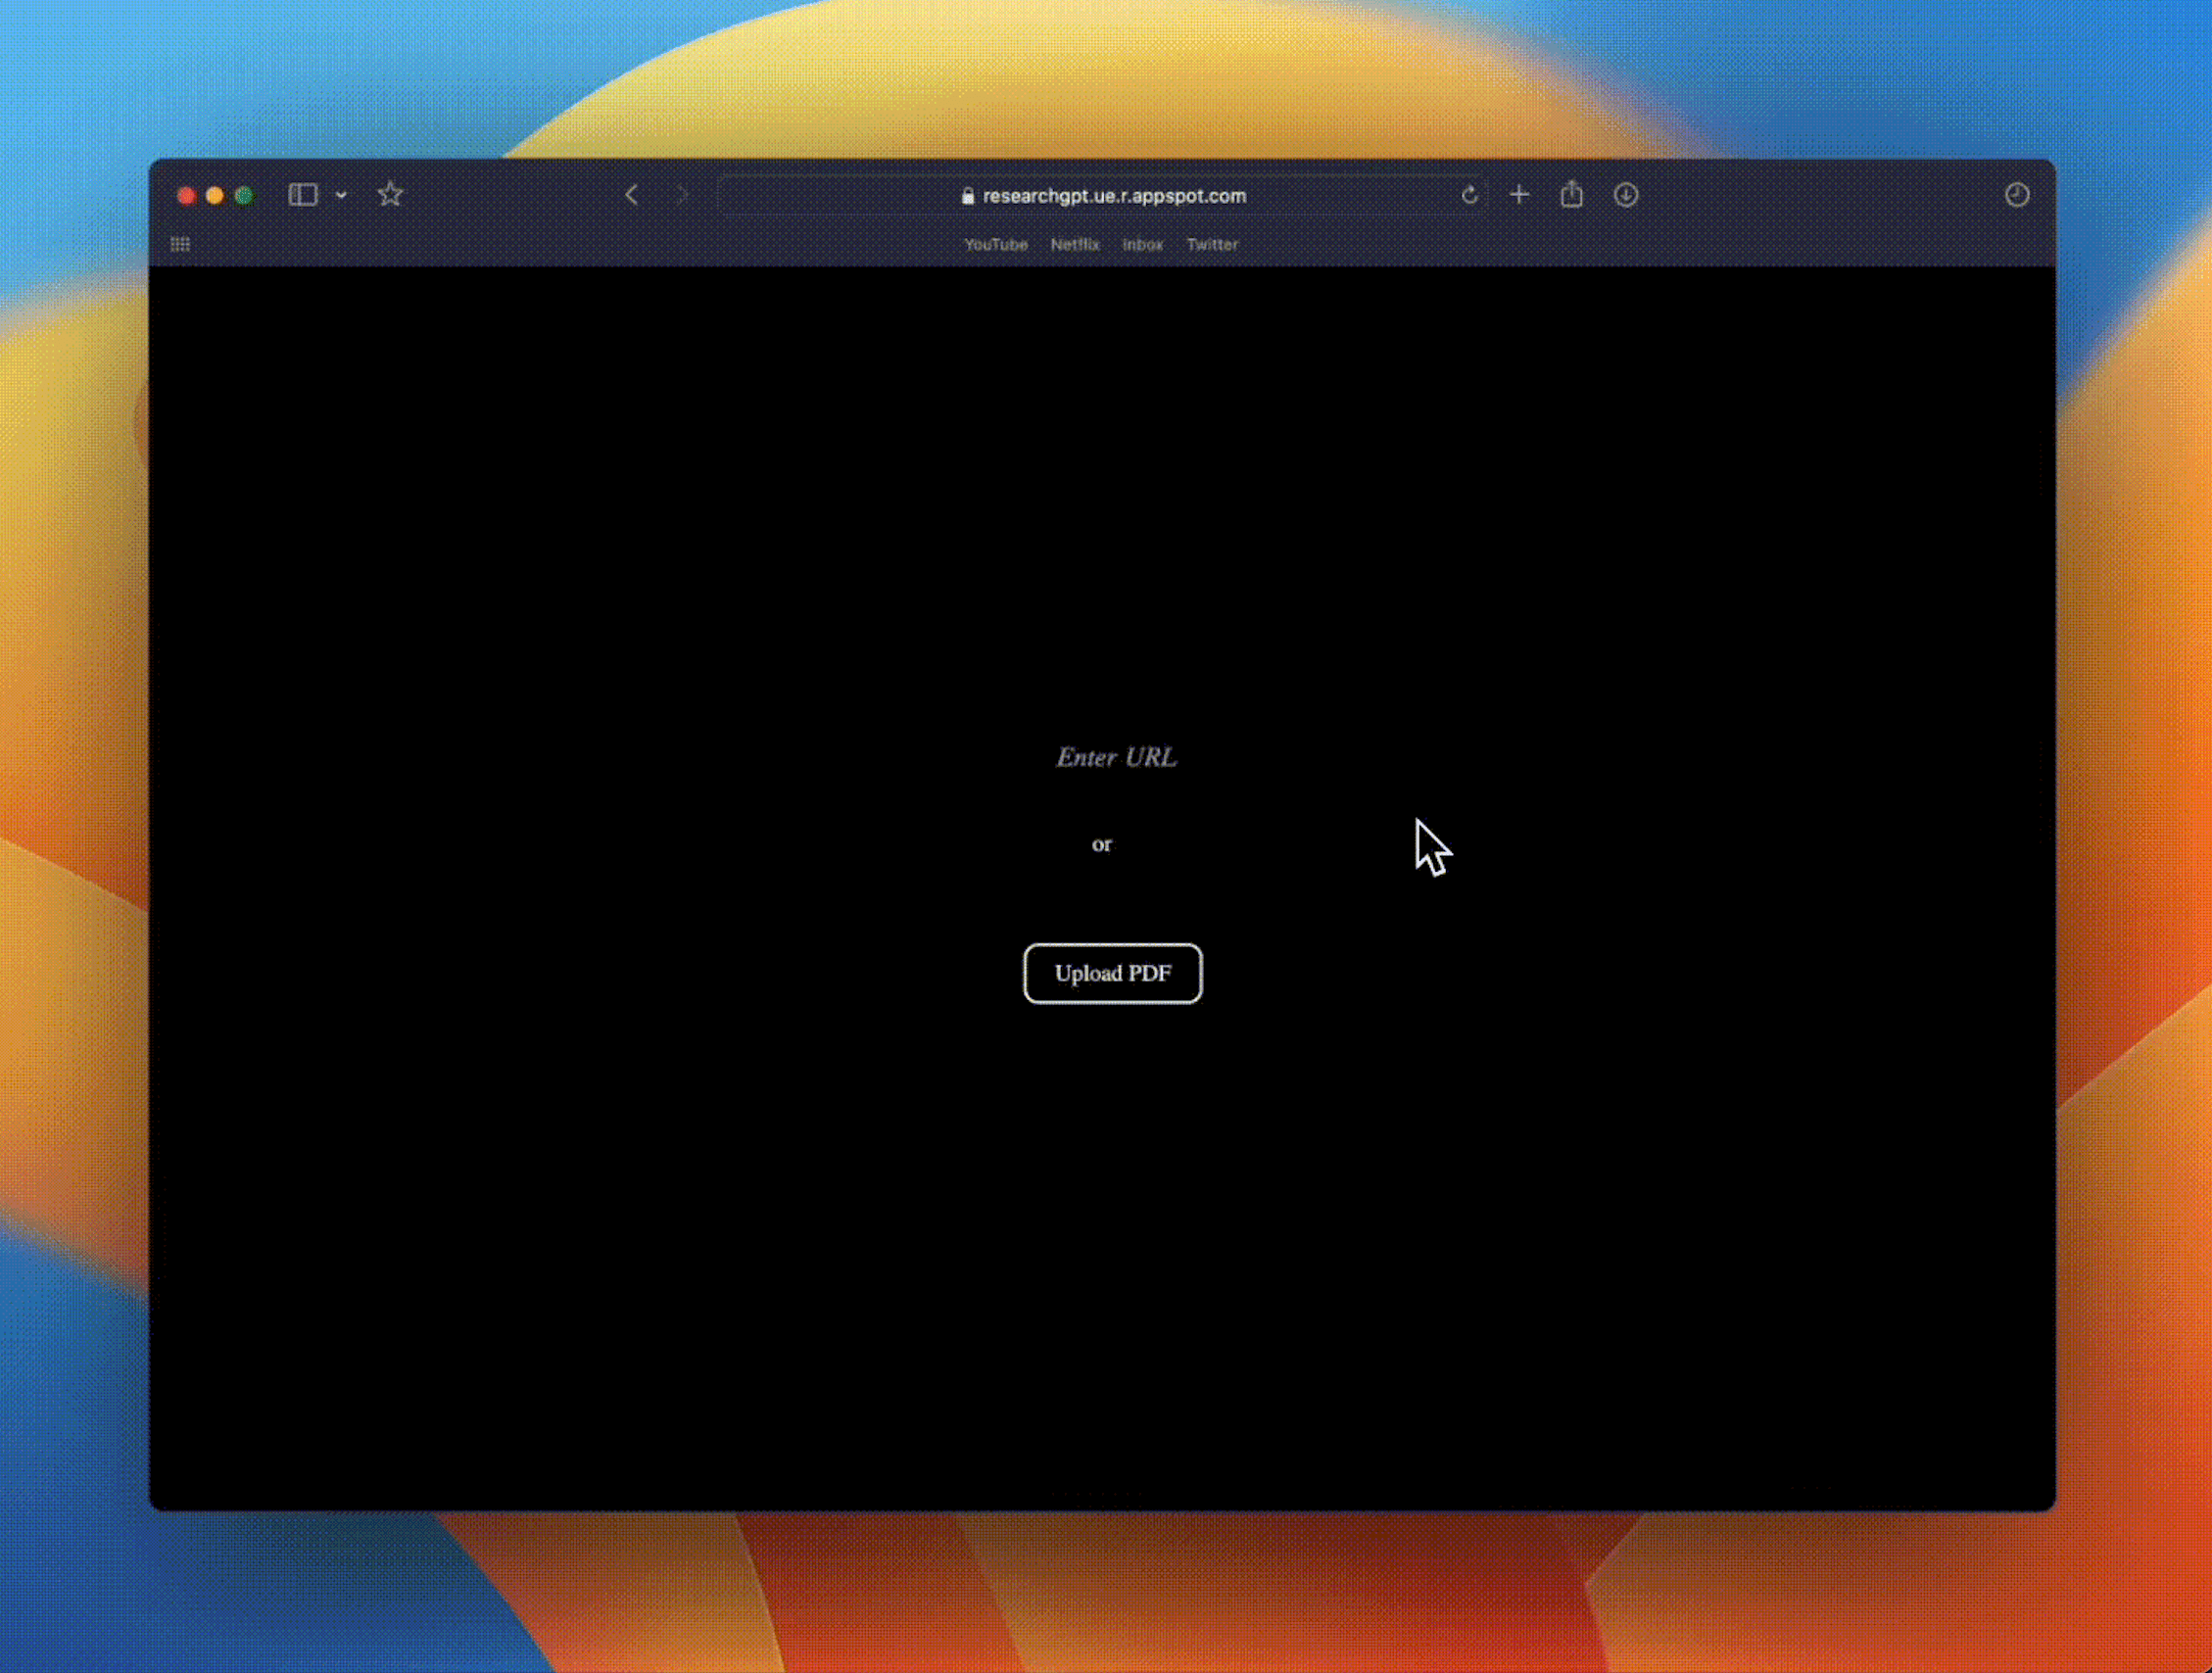Viewport: 2212px width, 1673px height.
Task: Open the history clock icon
Action: (2016, 195)
